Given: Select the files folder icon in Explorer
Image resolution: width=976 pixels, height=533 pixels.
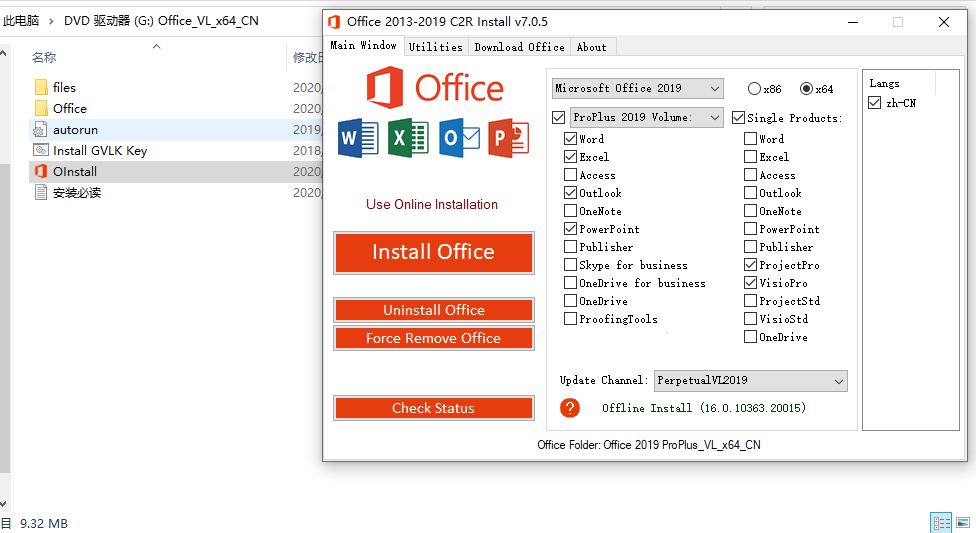Looking at the screenshot, I should (x=41, y=87).
